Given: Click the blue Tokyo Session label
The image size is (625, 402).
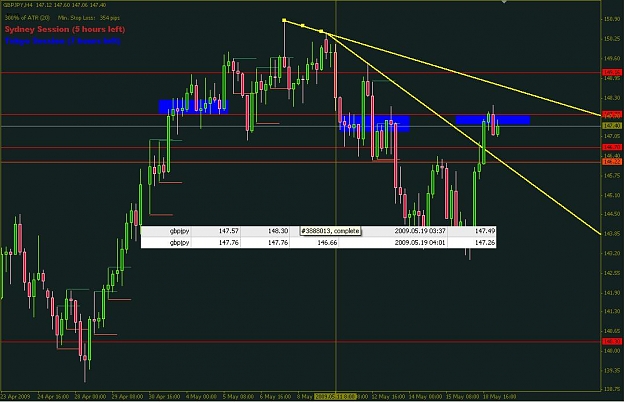Looking at the screenshot, I should 63,41.
